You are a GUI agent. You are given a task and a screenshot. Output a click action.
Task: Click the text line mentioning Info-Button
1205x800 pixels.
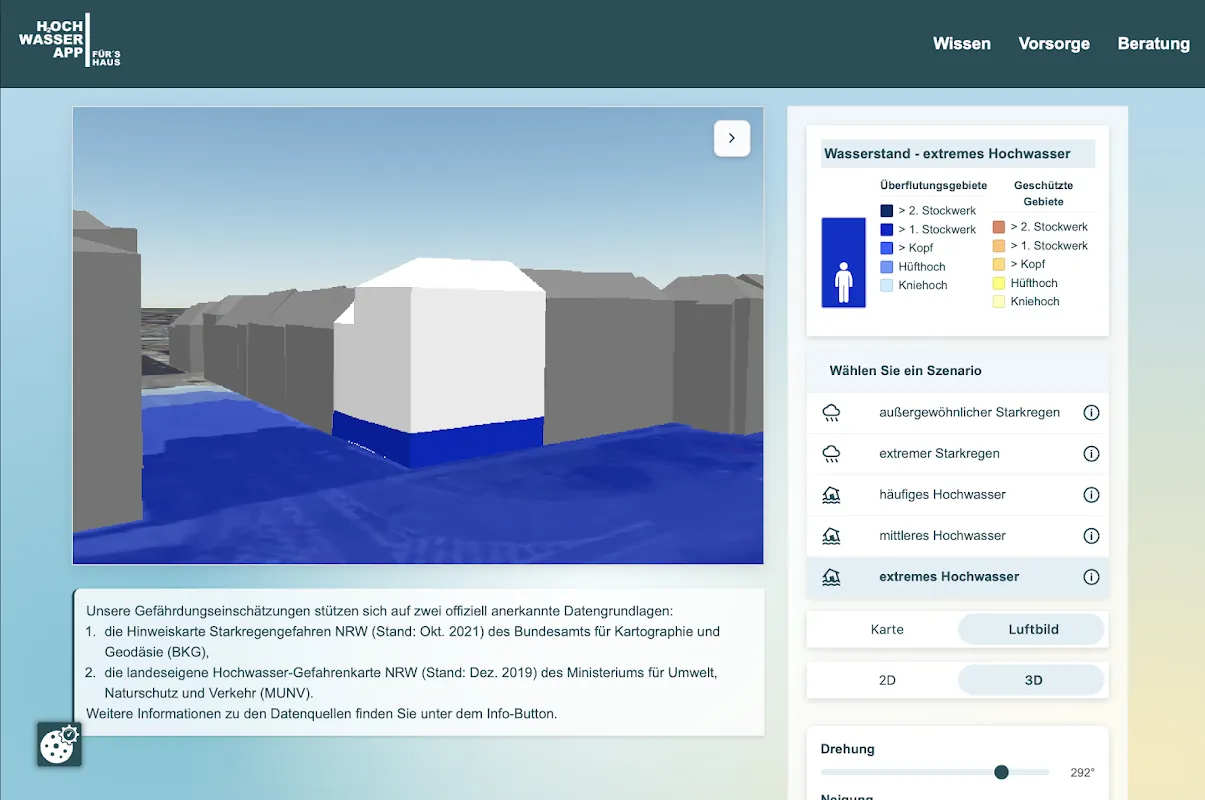321,713
